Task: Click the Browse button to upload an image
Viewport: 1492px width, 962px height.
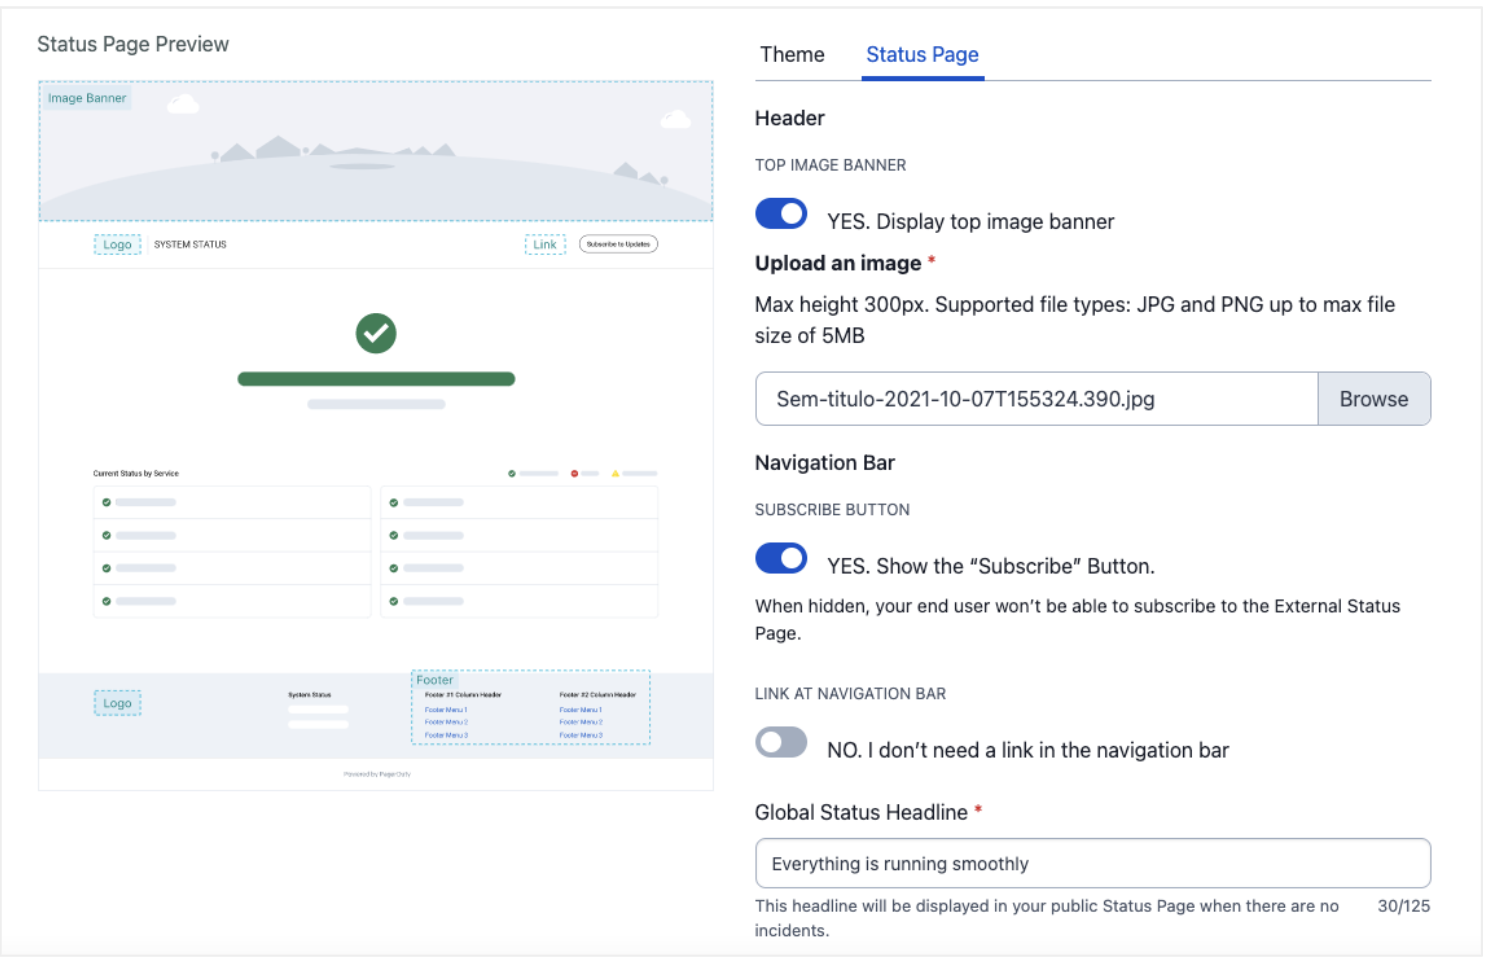Action: point(1373,399)
